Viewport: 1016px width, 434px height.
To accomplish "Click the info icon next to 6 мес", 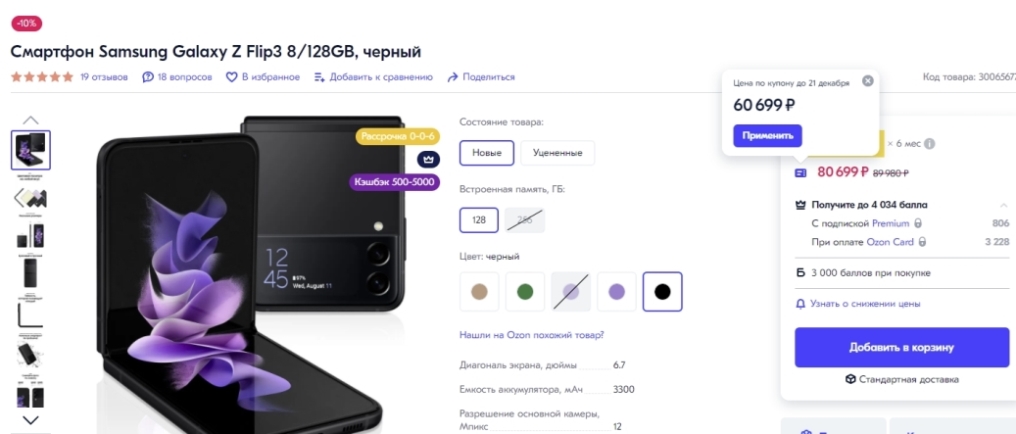I will [929, 144].
